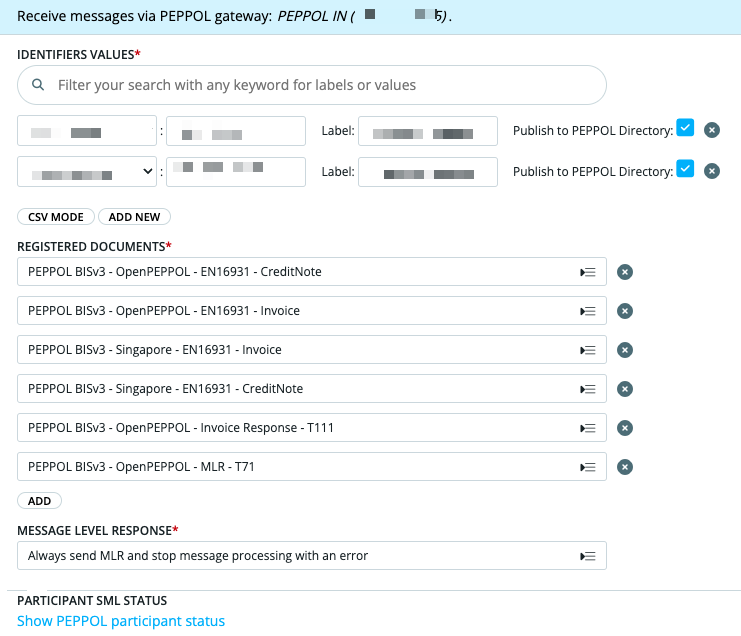
Task: Toggle Publish to PEPPOL Directory, second row
Action: 685,169
